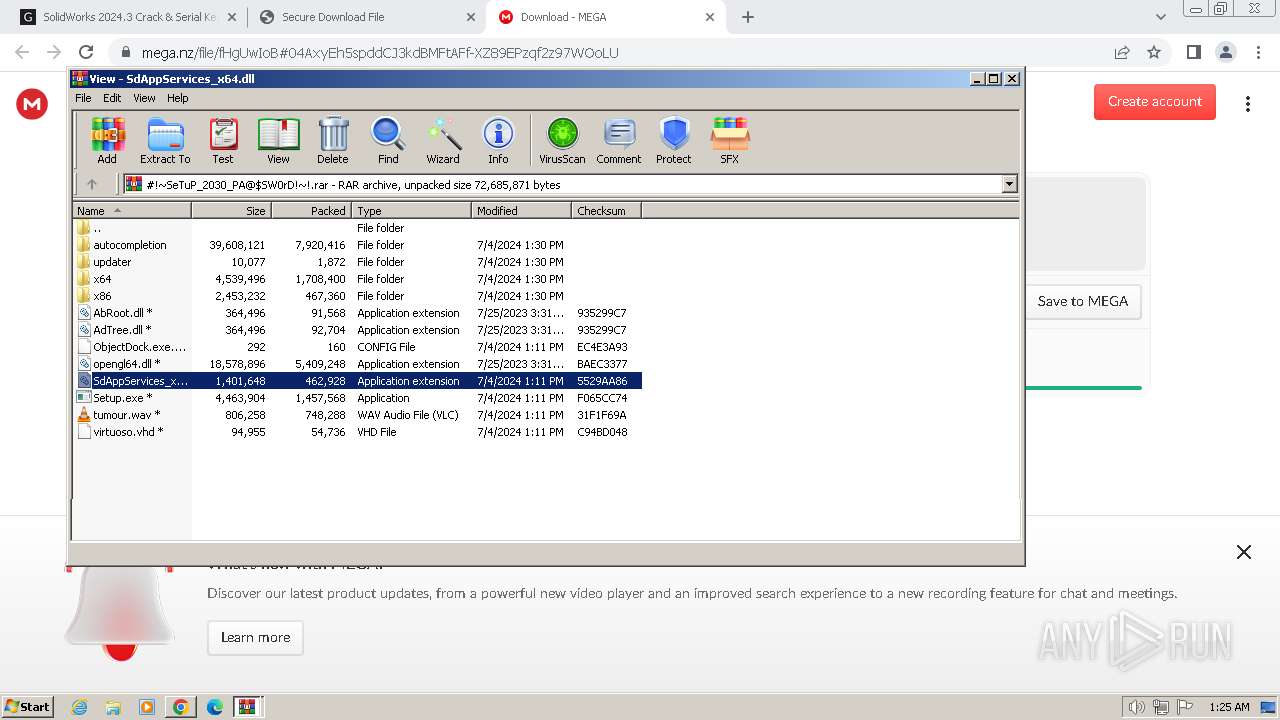Screen dimensions: 1280x720
Task: Sort by the Name column header
Action: (132, 210)
